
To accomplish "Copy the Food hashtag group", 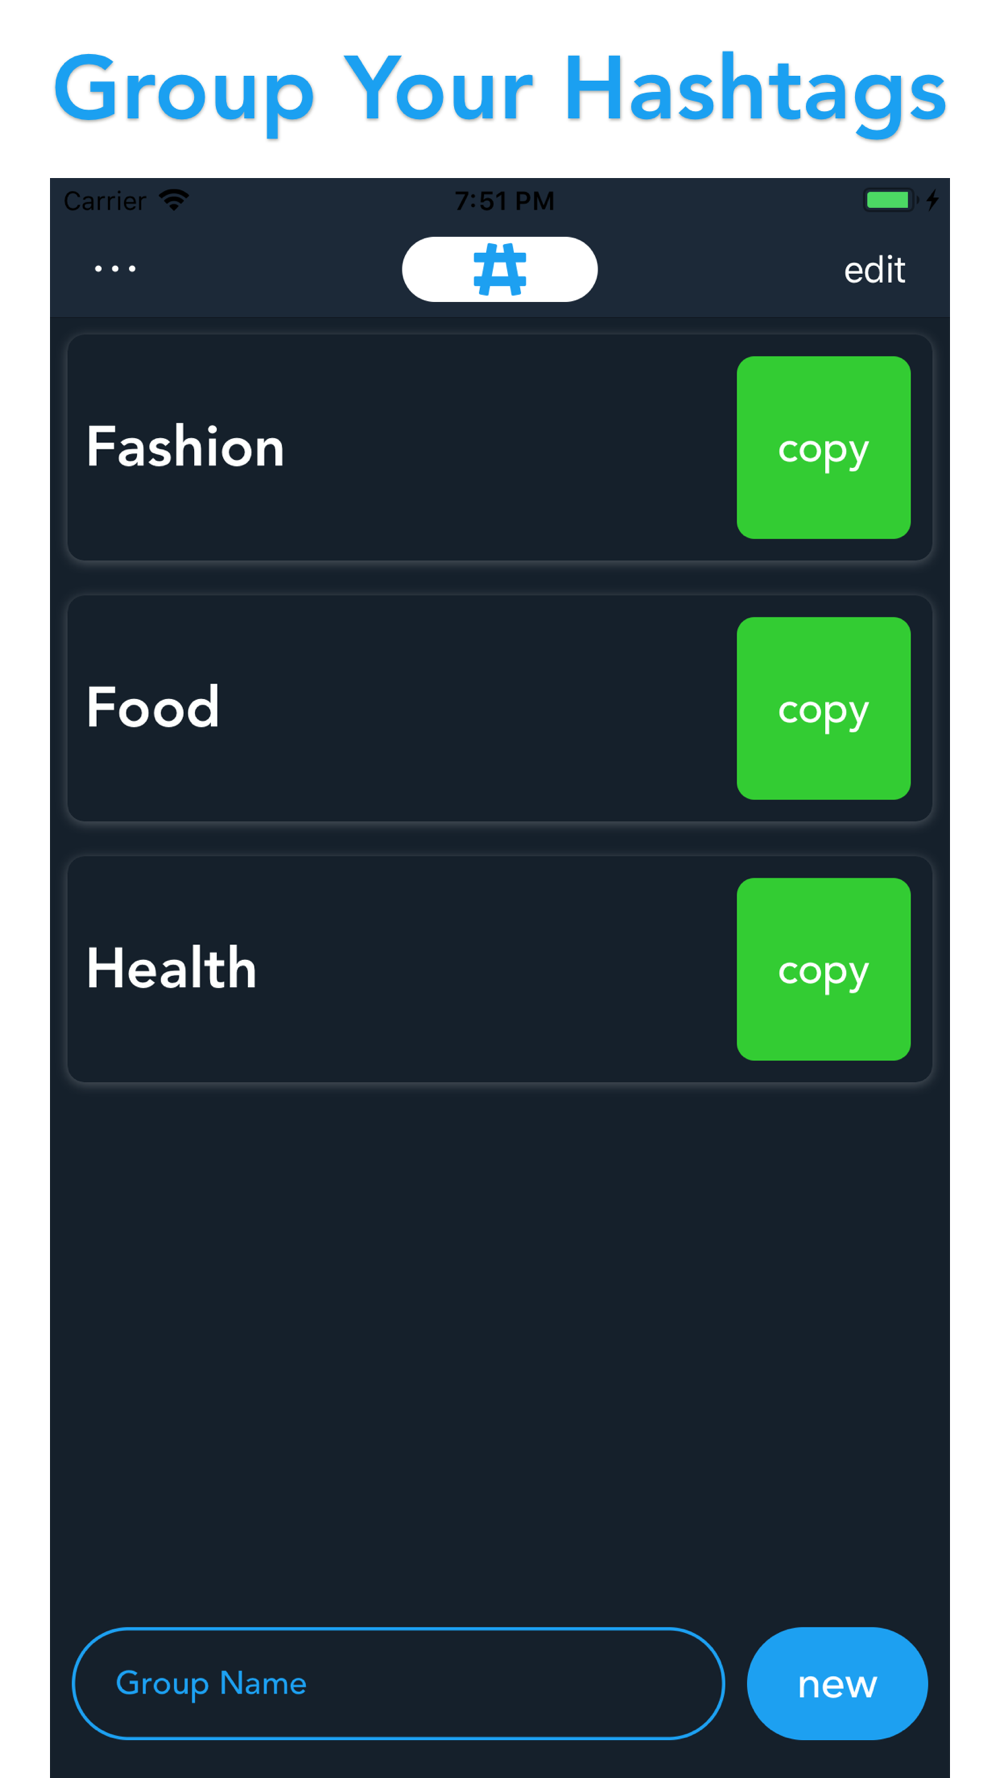I will (x=823, y=708).
